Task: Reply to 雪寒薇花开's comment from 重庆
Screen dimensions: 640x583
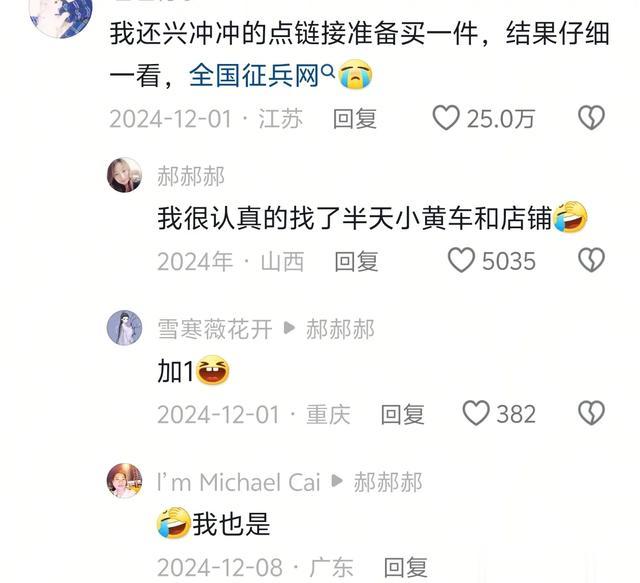Action: pyautogui.click(x=402, y=414)
